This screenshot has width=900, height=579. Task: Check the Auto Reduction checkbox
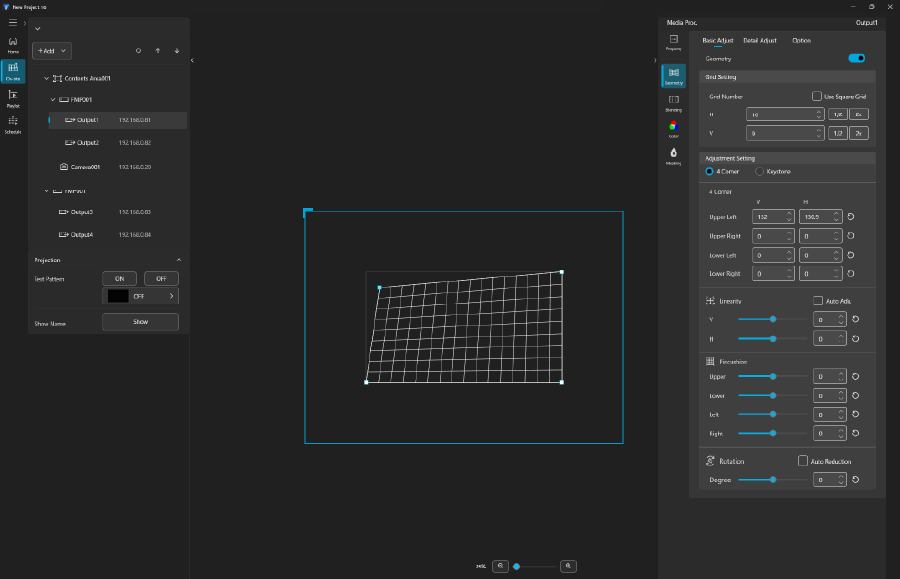[803, 461]
